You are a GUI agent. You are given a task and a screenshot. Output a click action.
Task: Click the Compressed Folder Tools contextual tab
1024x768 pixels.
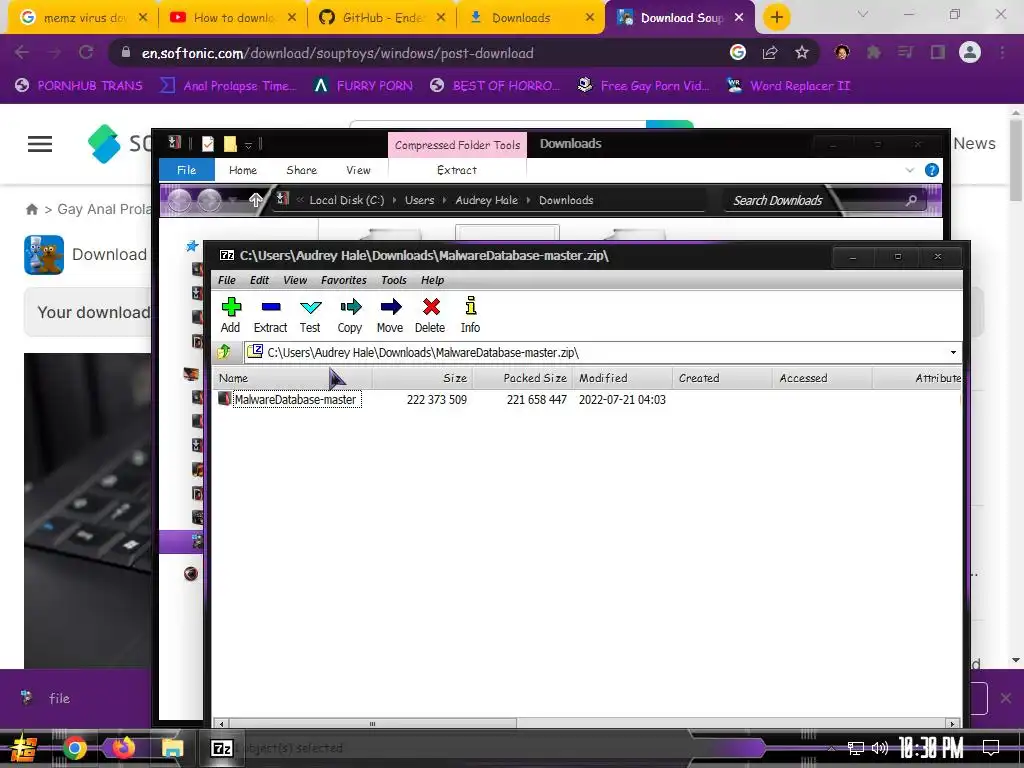coord(457,145)
